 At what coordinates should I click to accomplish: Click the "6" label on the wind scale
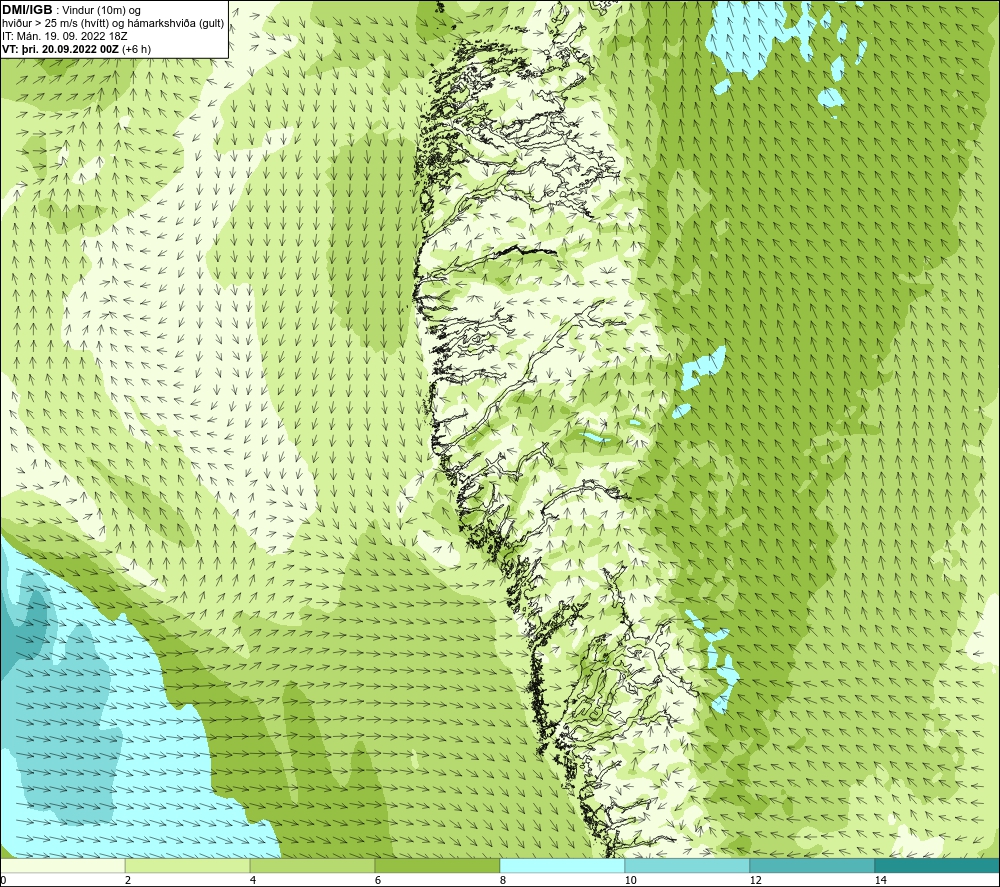click(378, 881)
